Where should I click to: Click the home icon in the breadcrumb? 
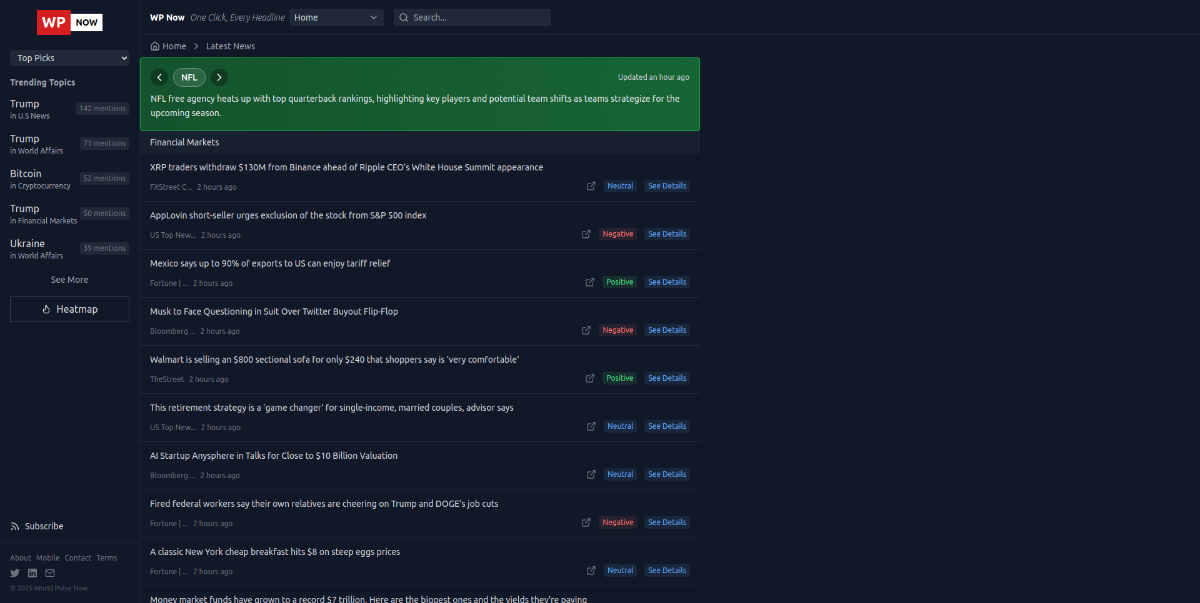tap(155, 46)
